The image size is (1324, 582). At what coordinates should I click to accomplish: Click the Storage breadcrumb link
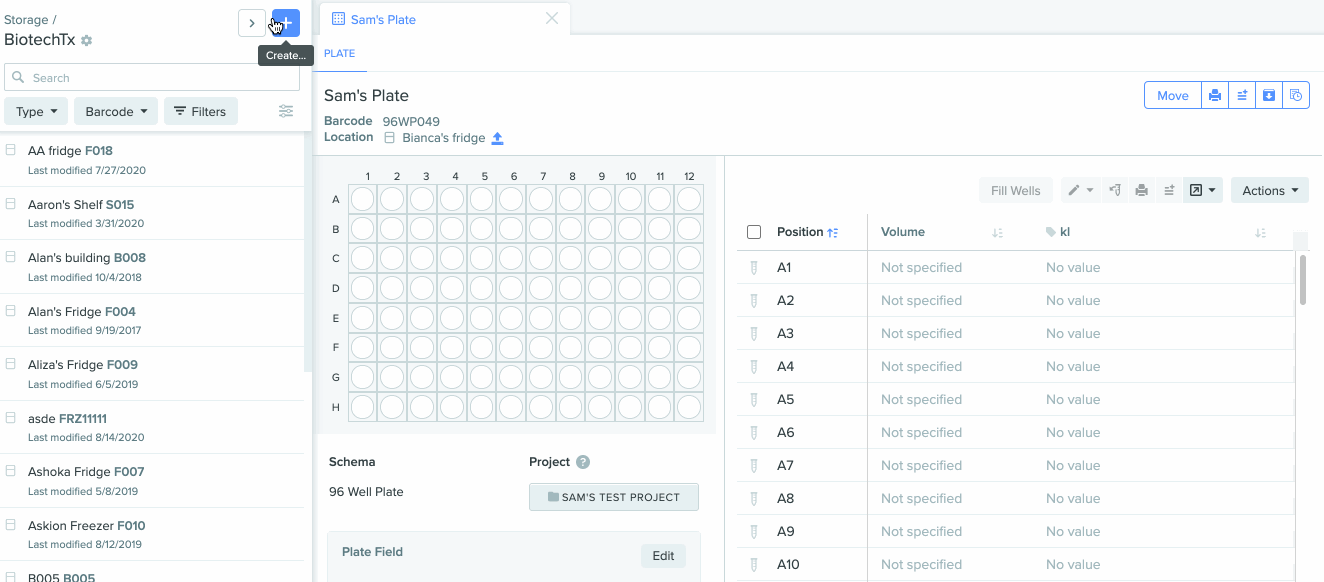[x=26, y=20]
